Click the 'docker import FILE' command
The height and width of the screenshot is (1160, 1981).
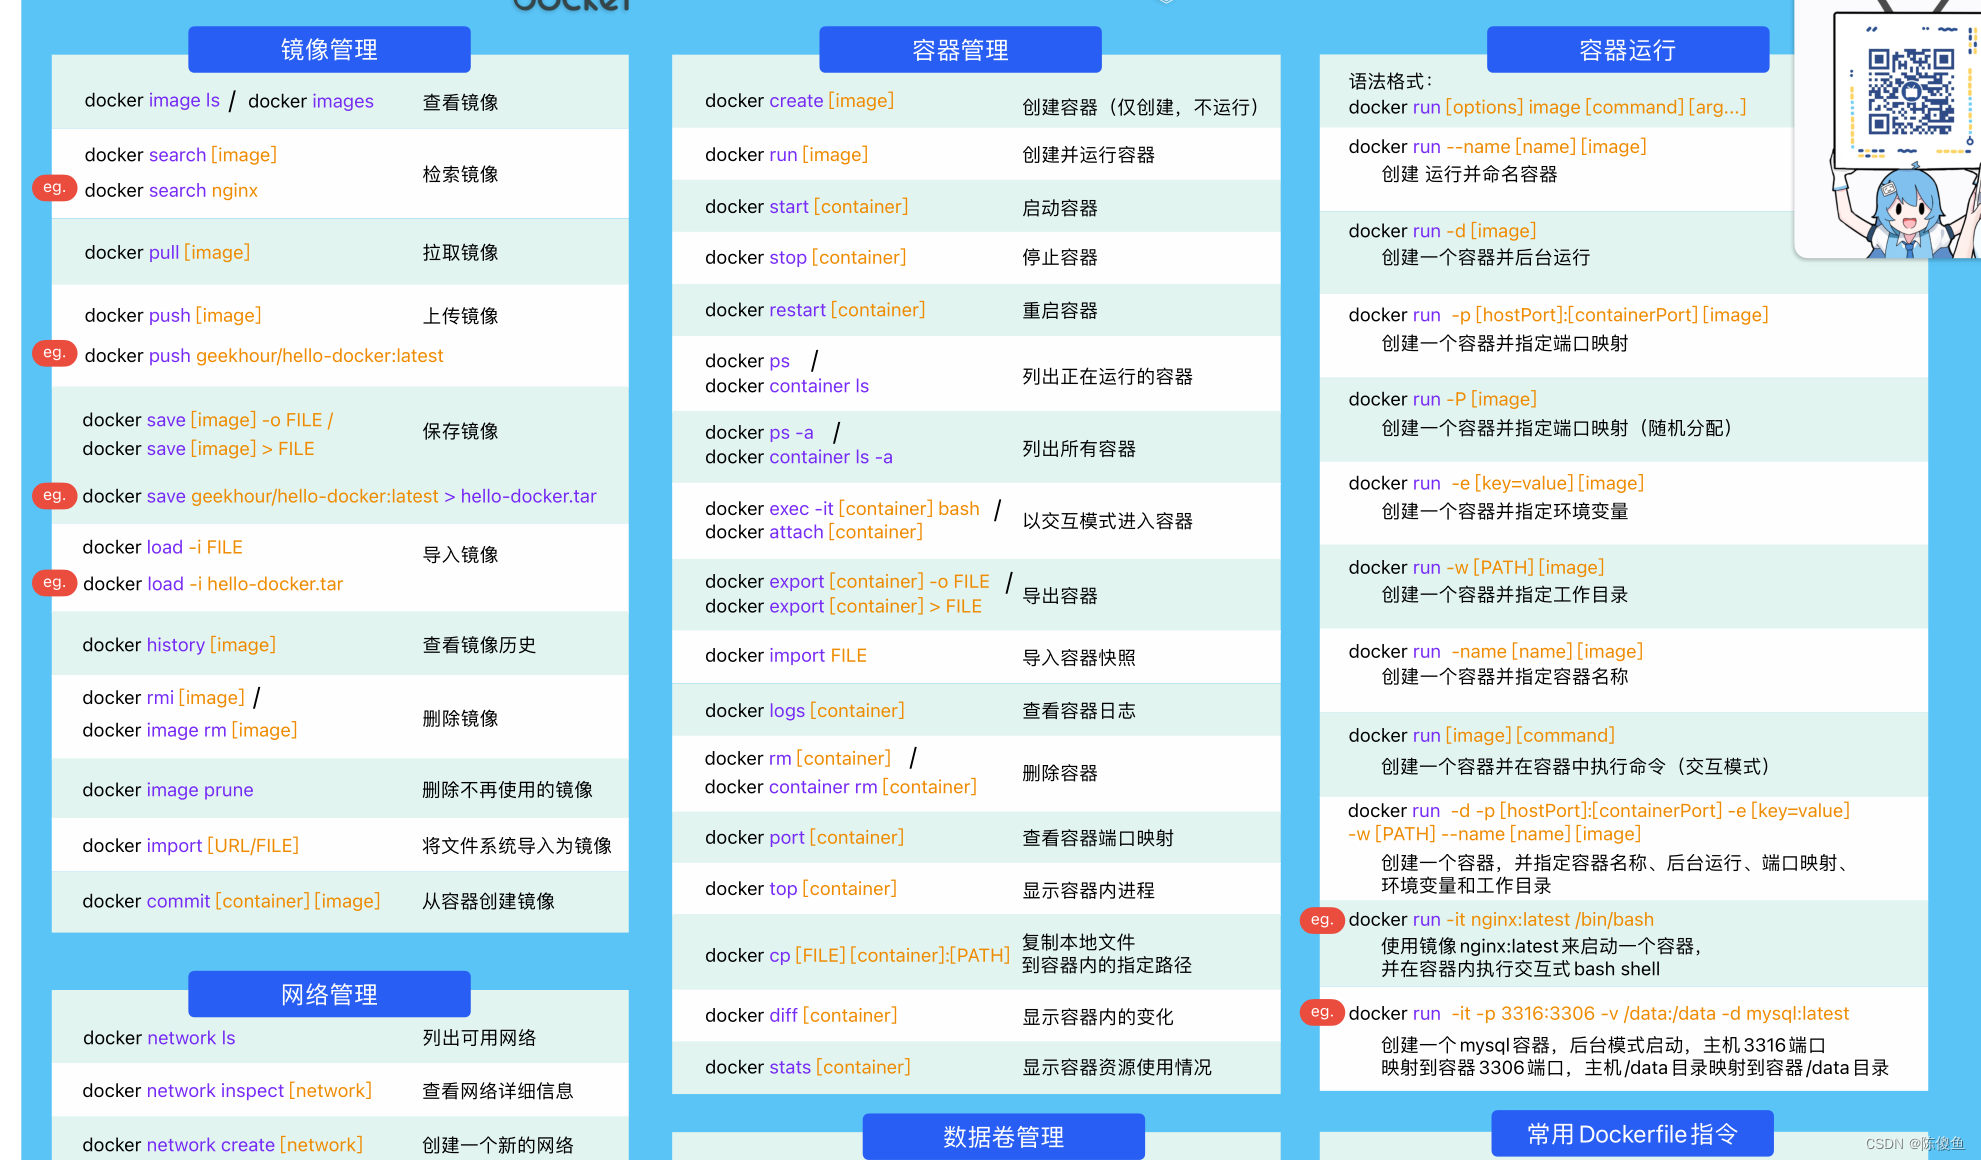pos(786,656)
